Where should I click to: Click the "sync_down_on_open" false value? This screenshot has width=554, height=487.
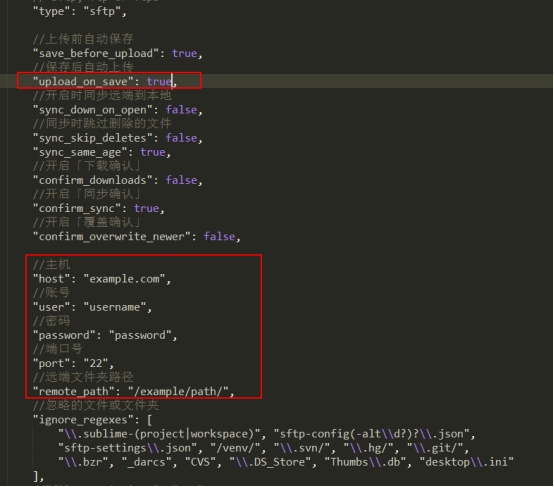pos(181,110)
